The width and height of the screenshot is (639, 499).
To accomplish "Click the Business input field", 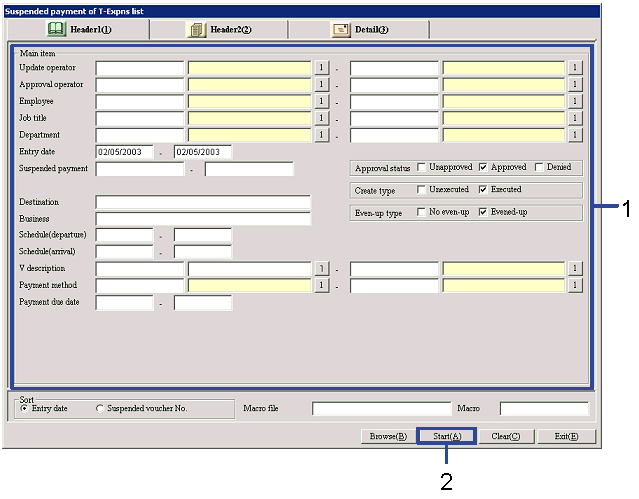I will pyautogui.click(x=203, y=219).
